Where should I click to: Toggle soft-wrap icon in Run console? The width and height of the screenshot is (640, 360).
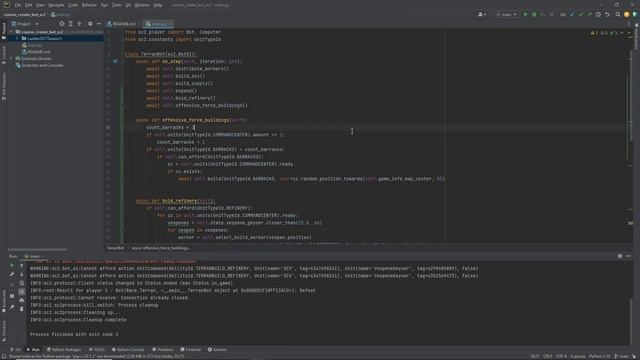[22, 283]
